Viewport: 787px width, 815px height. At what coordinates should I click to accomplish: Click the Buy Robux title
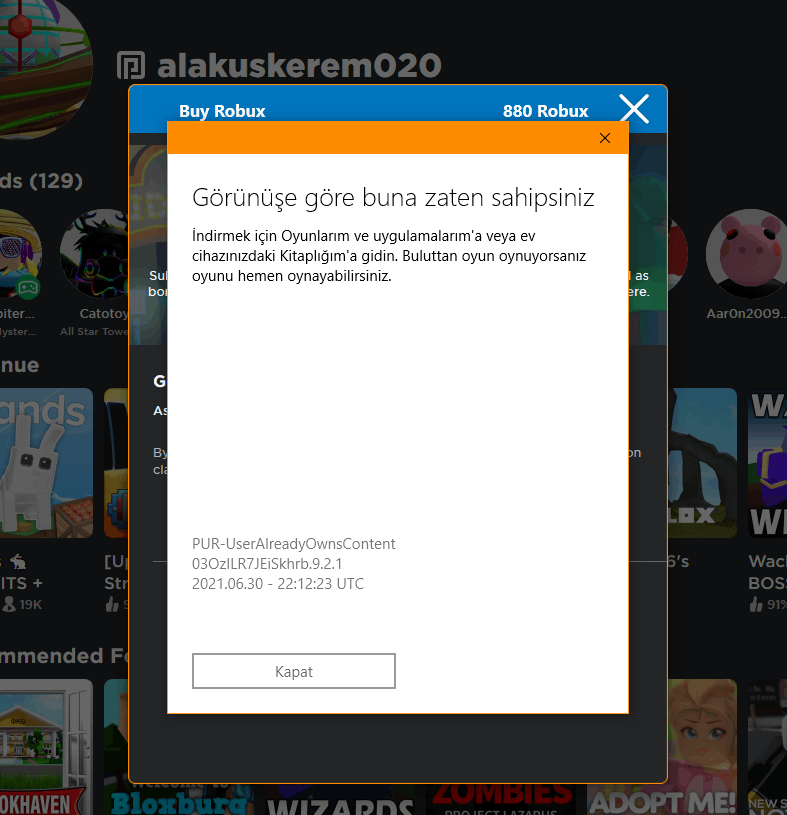pos(222,111)
